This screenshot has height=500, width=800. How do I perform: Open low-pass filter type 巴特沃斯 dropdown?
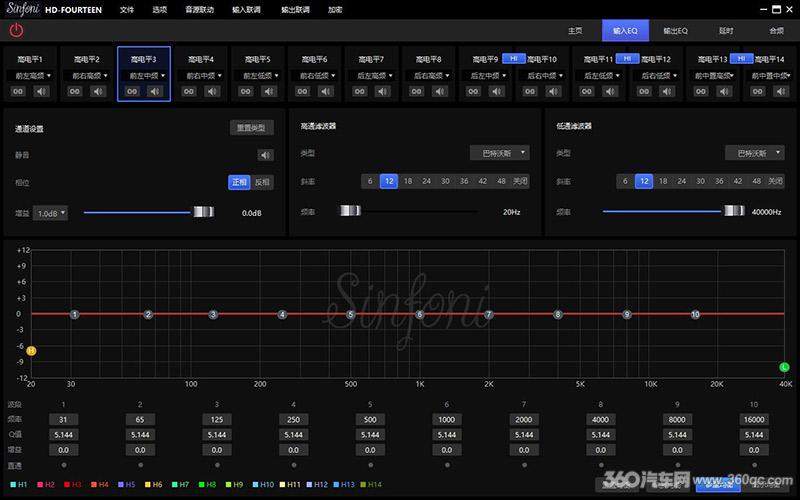point(755,153)
